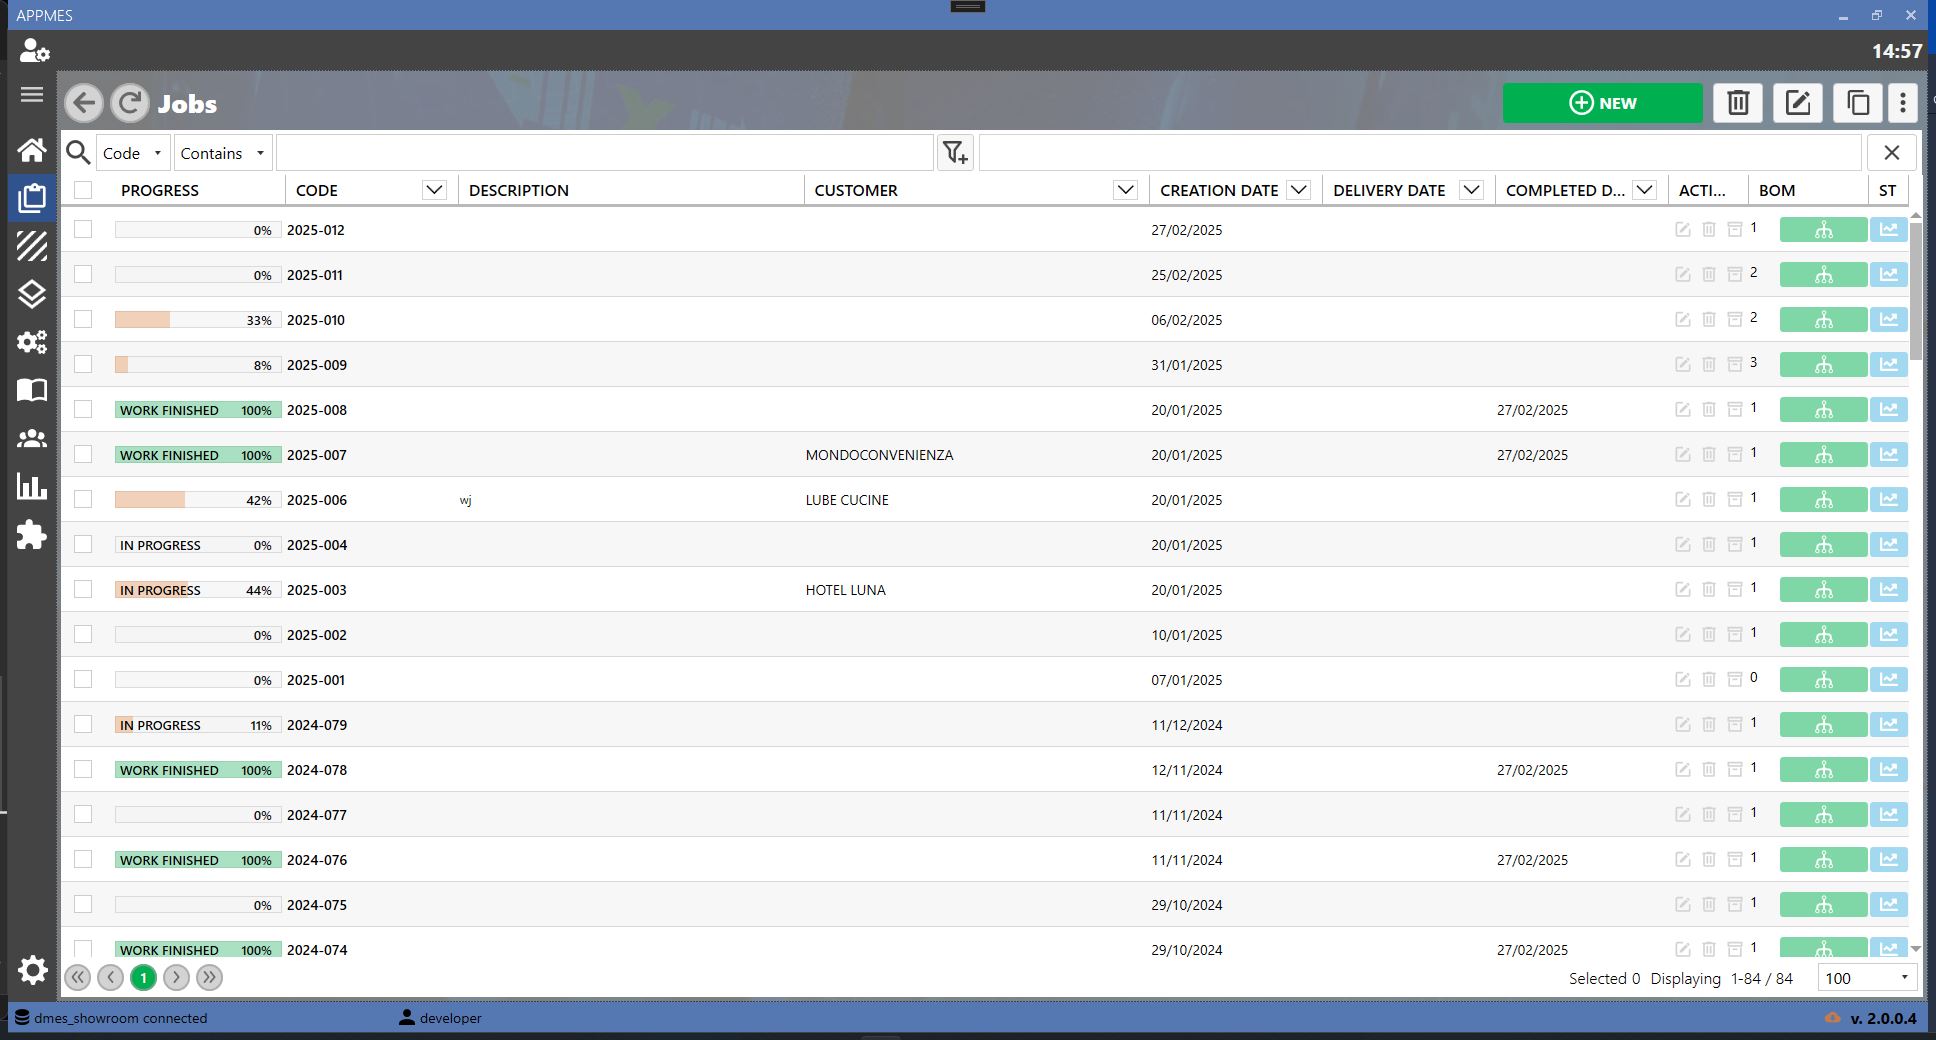Viewport: 1936px width, 1040px height.
Task: Open the bar chart statistics icon
Action: (x=31, y=487)
